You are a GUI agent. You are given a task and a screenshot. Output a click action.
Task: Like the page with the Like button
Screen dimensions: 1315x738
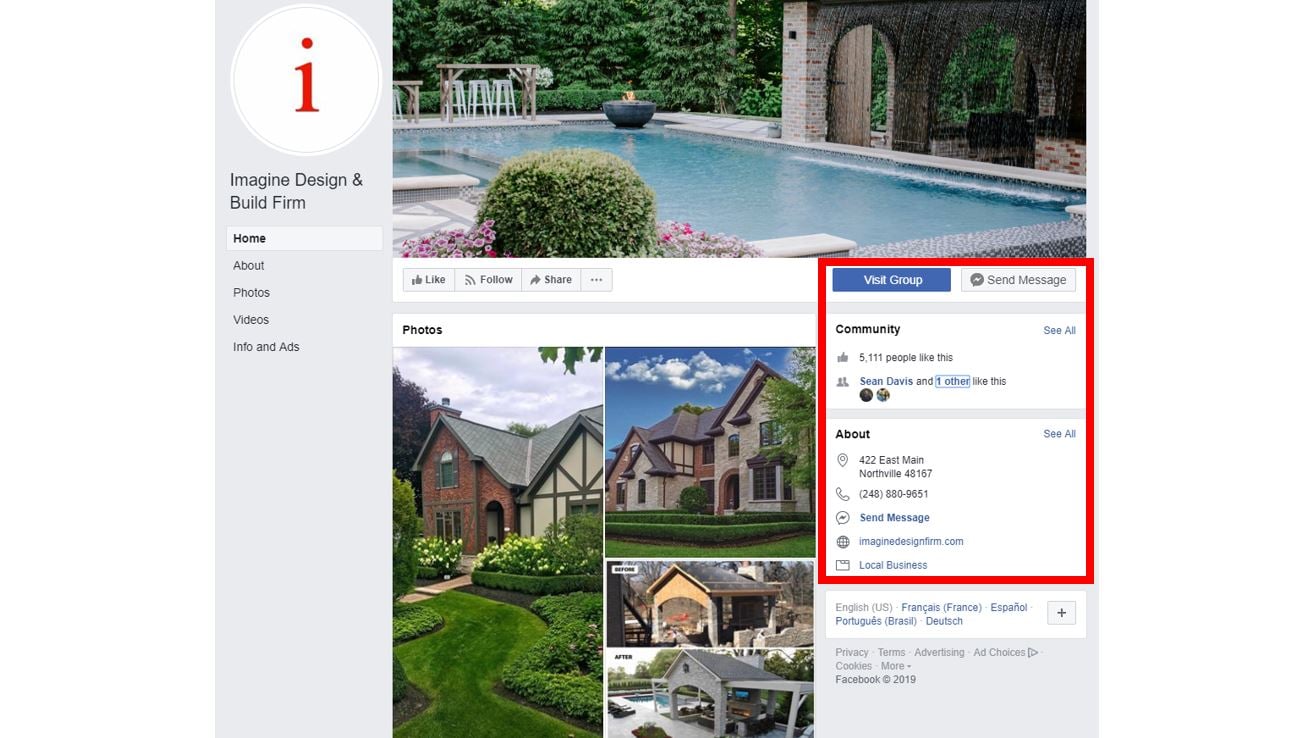coord(429,280)
